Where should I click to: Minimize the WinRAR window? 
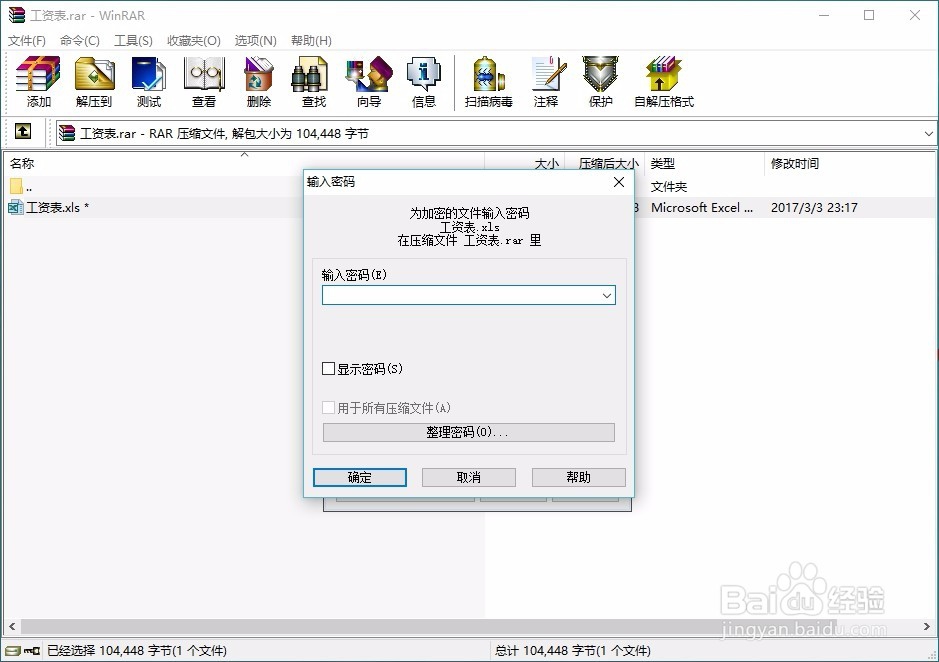click(x=824, y=16)
